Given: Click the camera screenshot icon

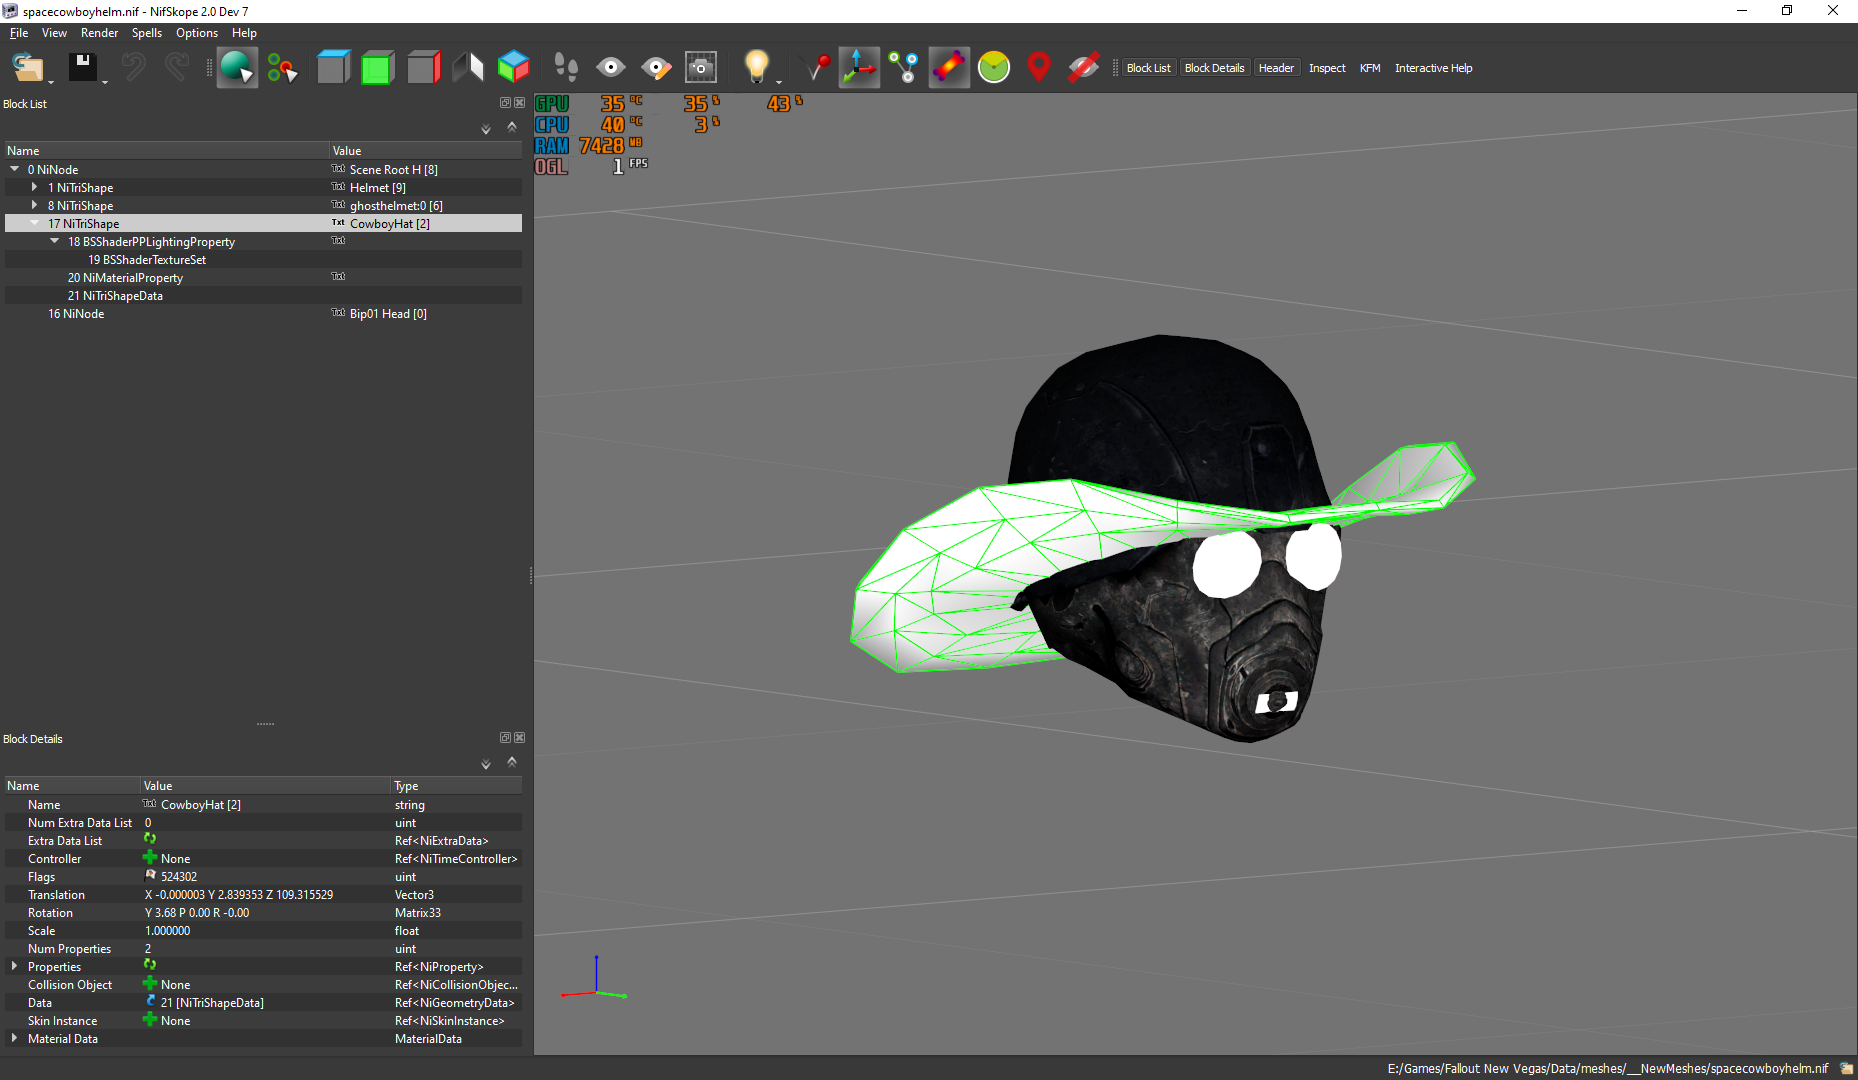Looking at the screenshot, I should coord(701,68).
